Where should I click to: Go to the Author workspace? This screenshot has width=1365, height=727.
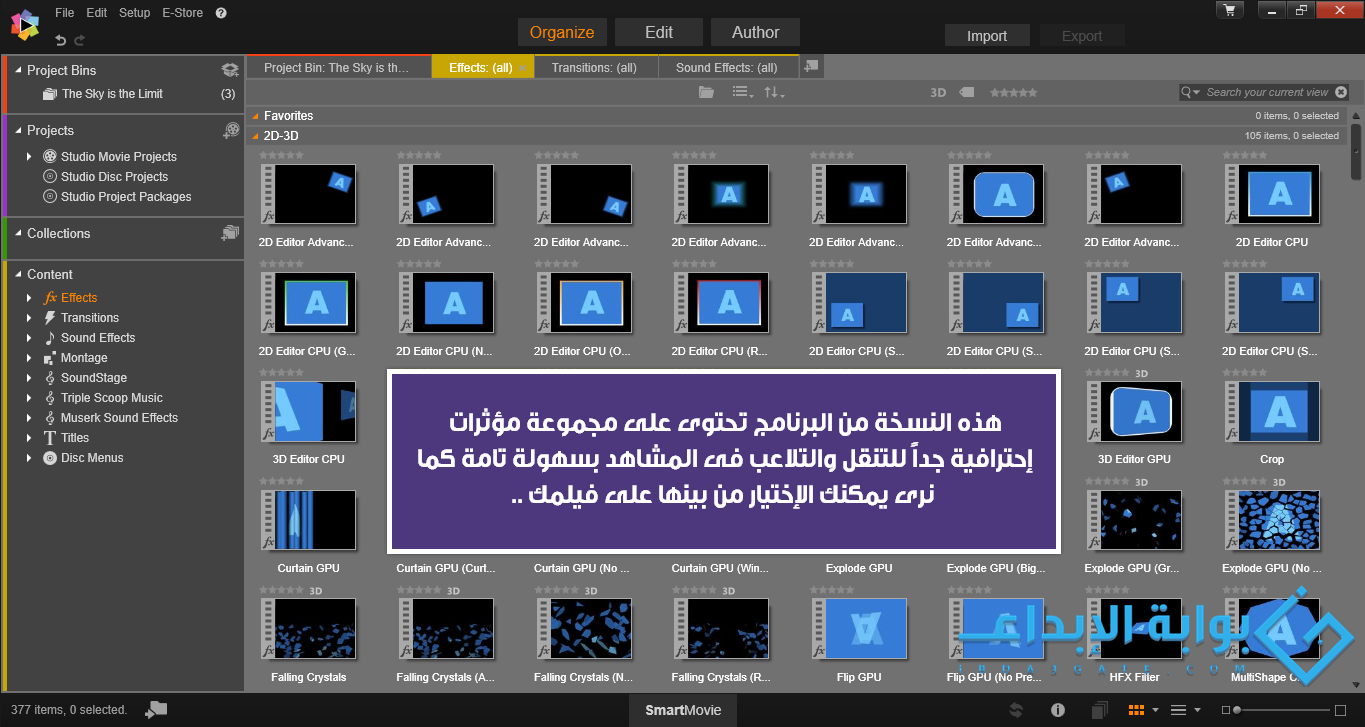pos(755,32)
